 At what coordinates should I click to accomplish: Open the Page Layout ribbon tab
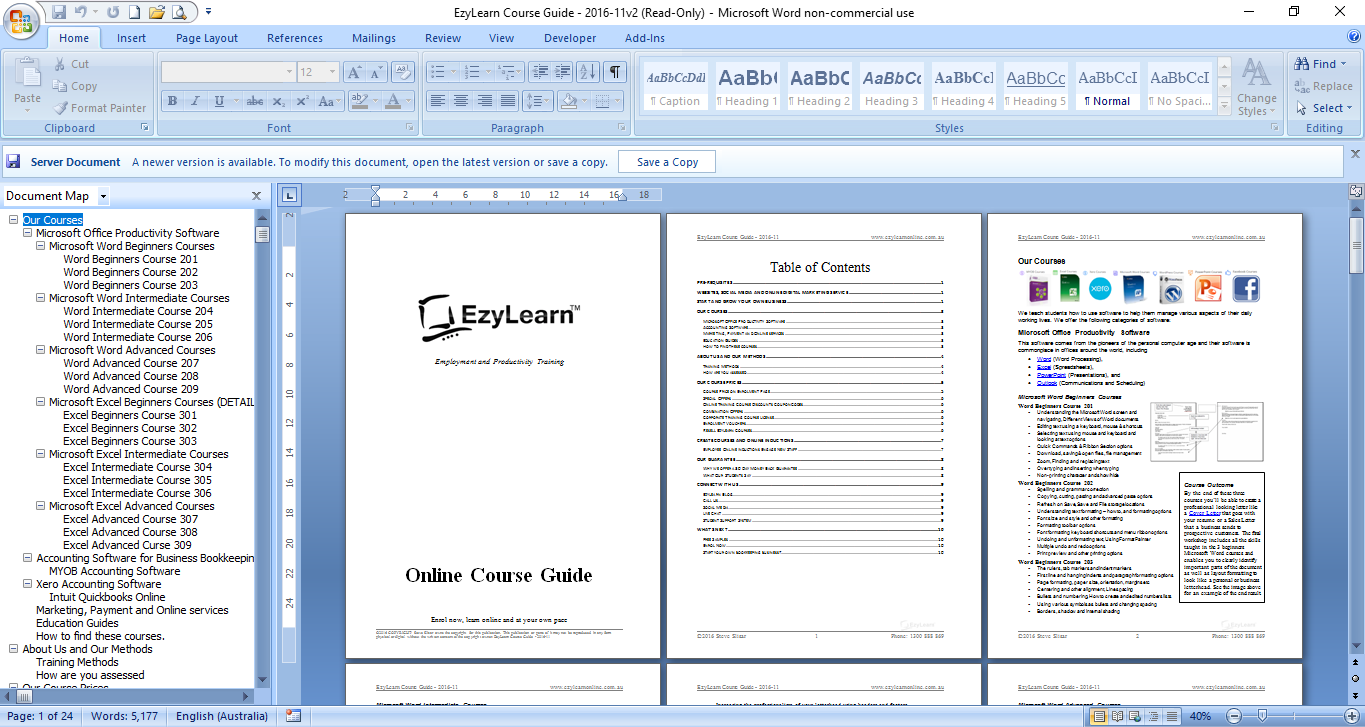(207, 38)
